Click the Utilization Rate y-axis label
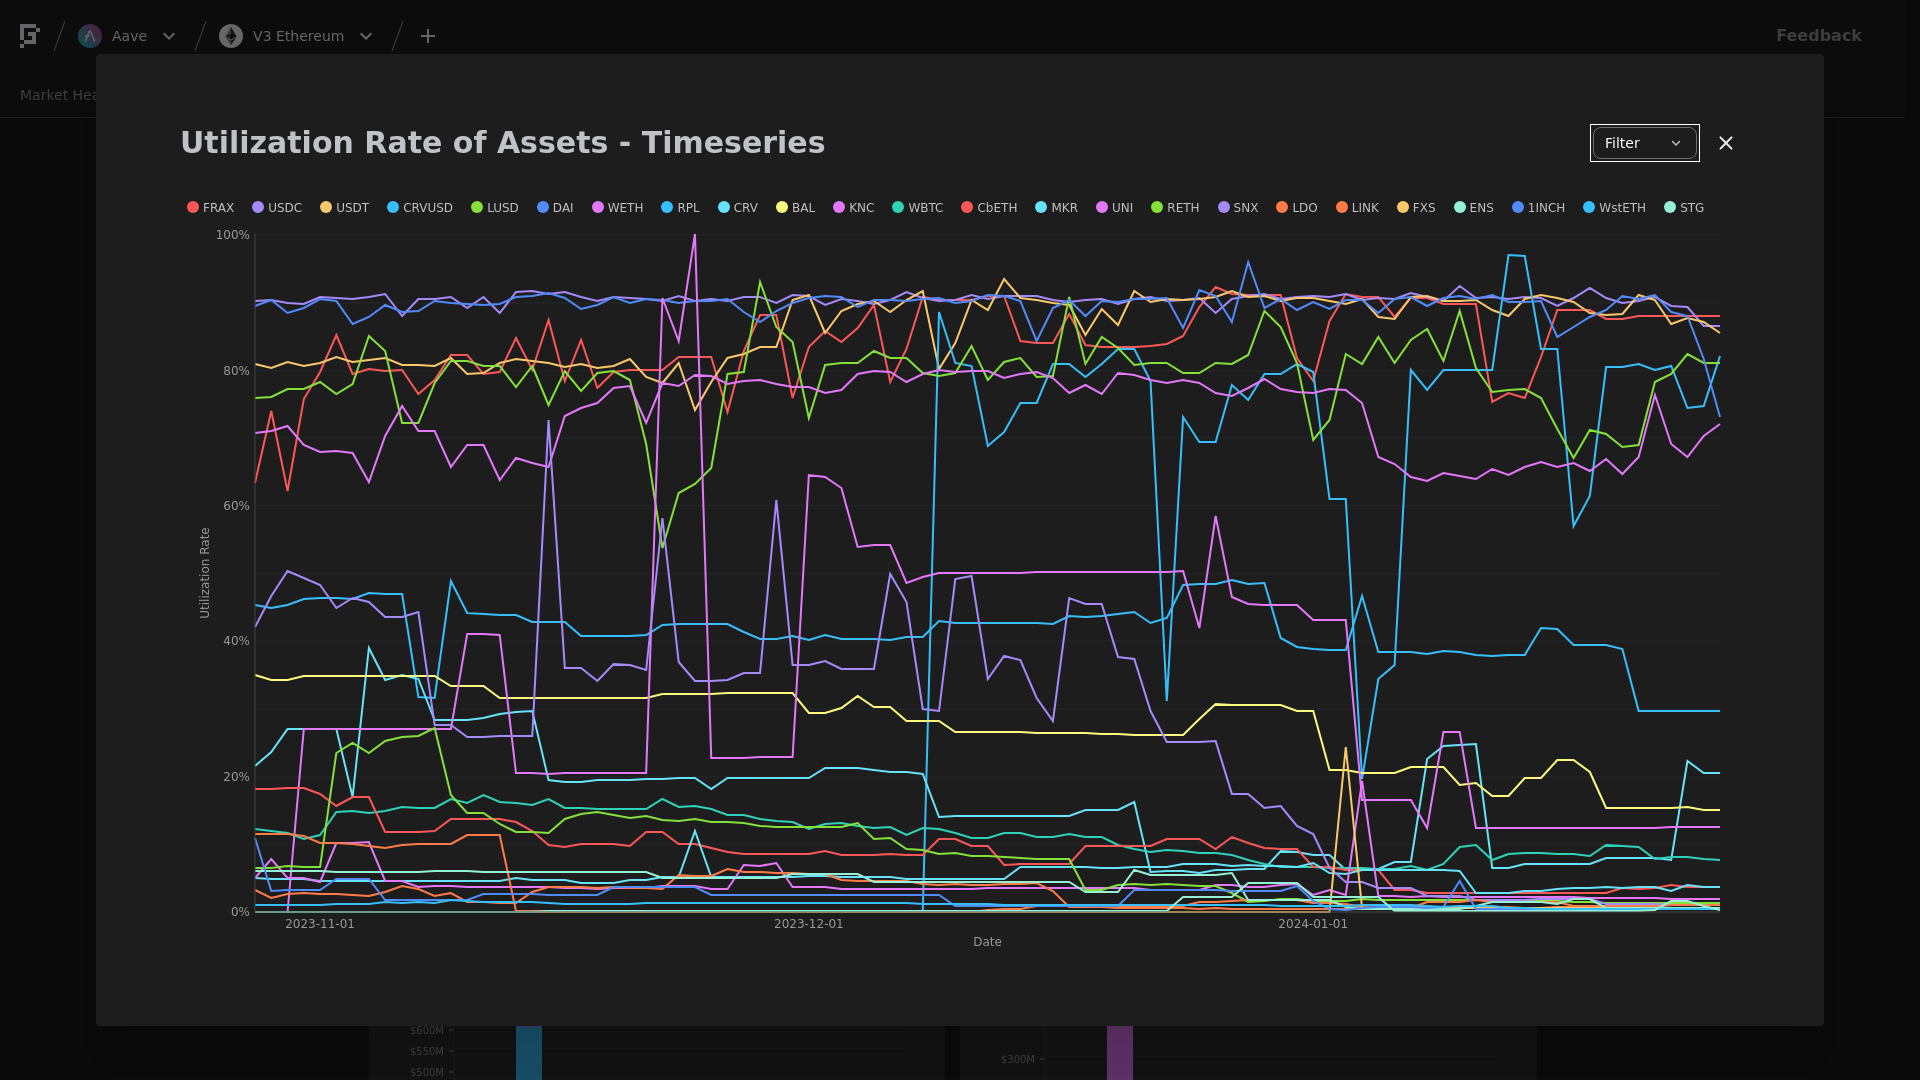This screenshot has height=1080, width=1920. pyautogui.click(x=205, y=573)
